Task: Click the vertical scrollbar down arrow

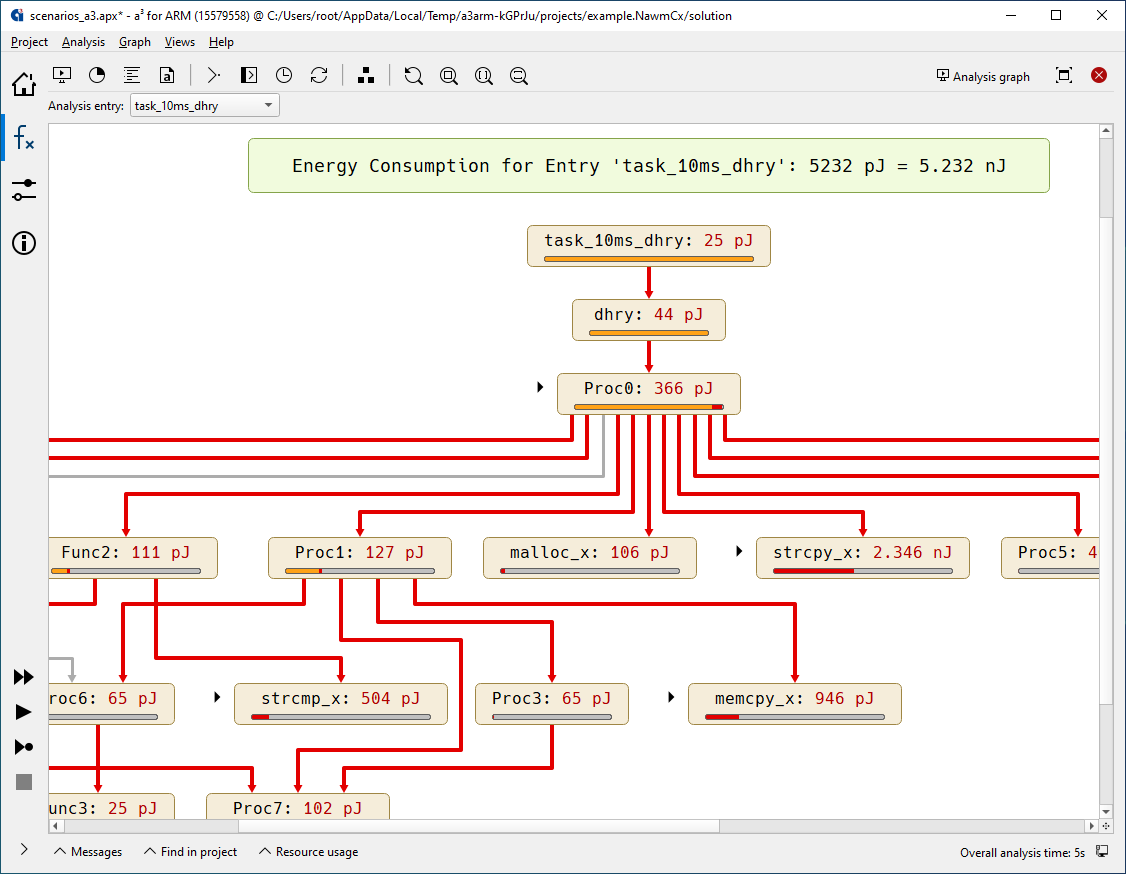Action: tap(1106, 812)
